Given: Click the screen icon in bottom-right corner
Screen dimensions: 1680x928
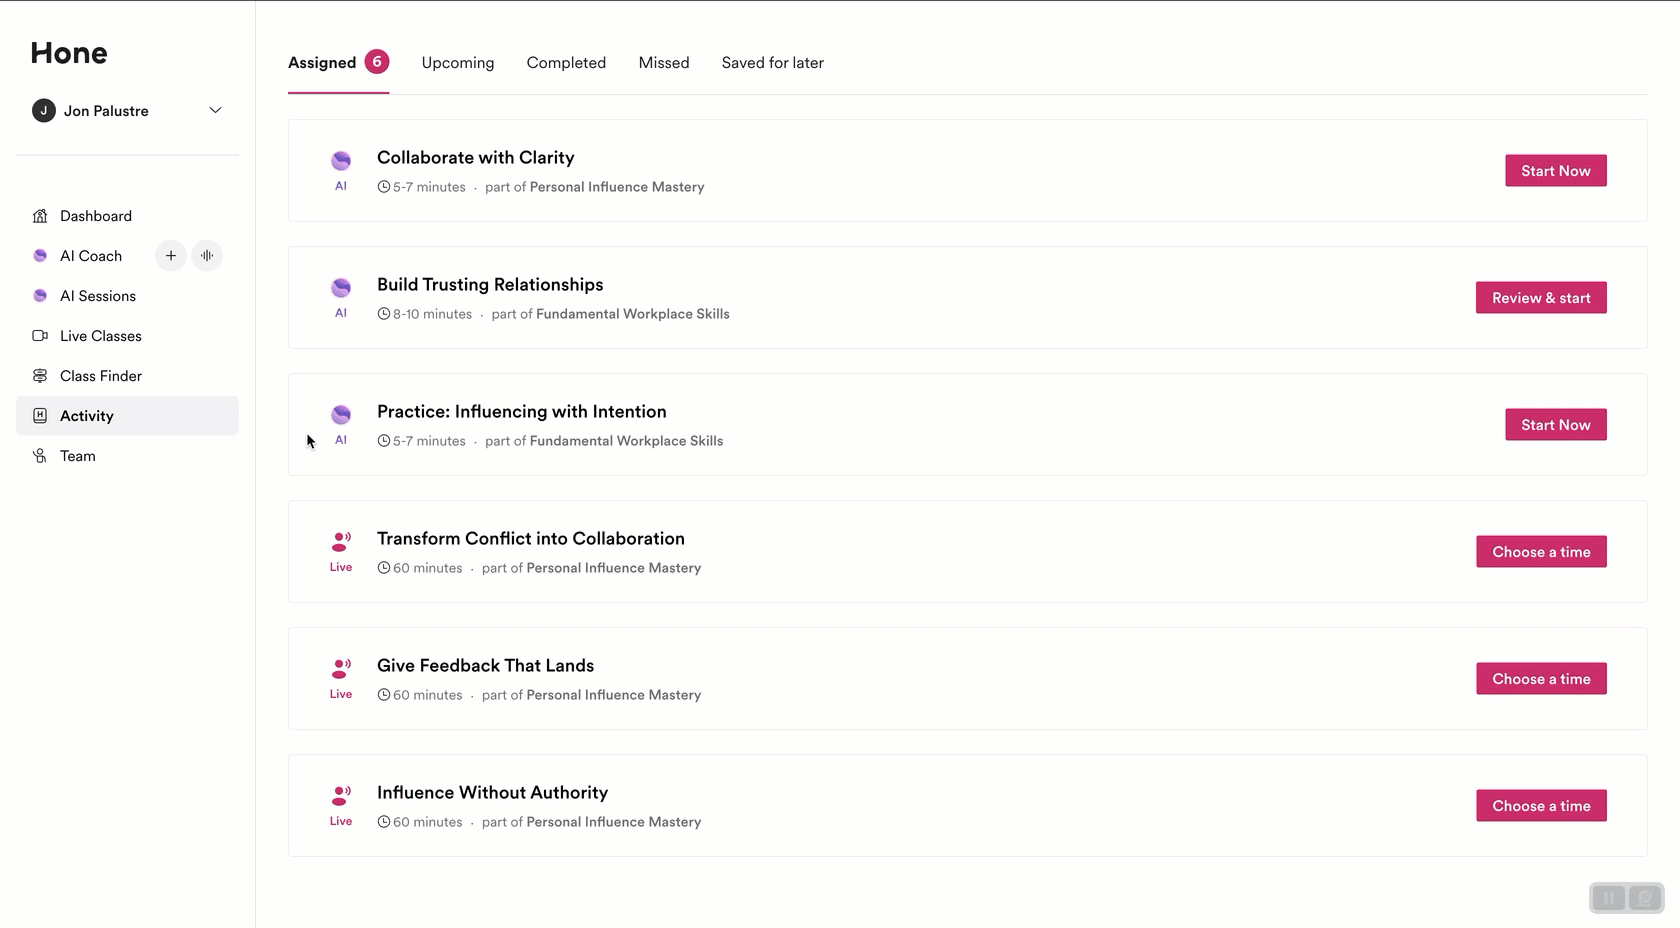Looking at the screenshot, I should pos(1645,898).
